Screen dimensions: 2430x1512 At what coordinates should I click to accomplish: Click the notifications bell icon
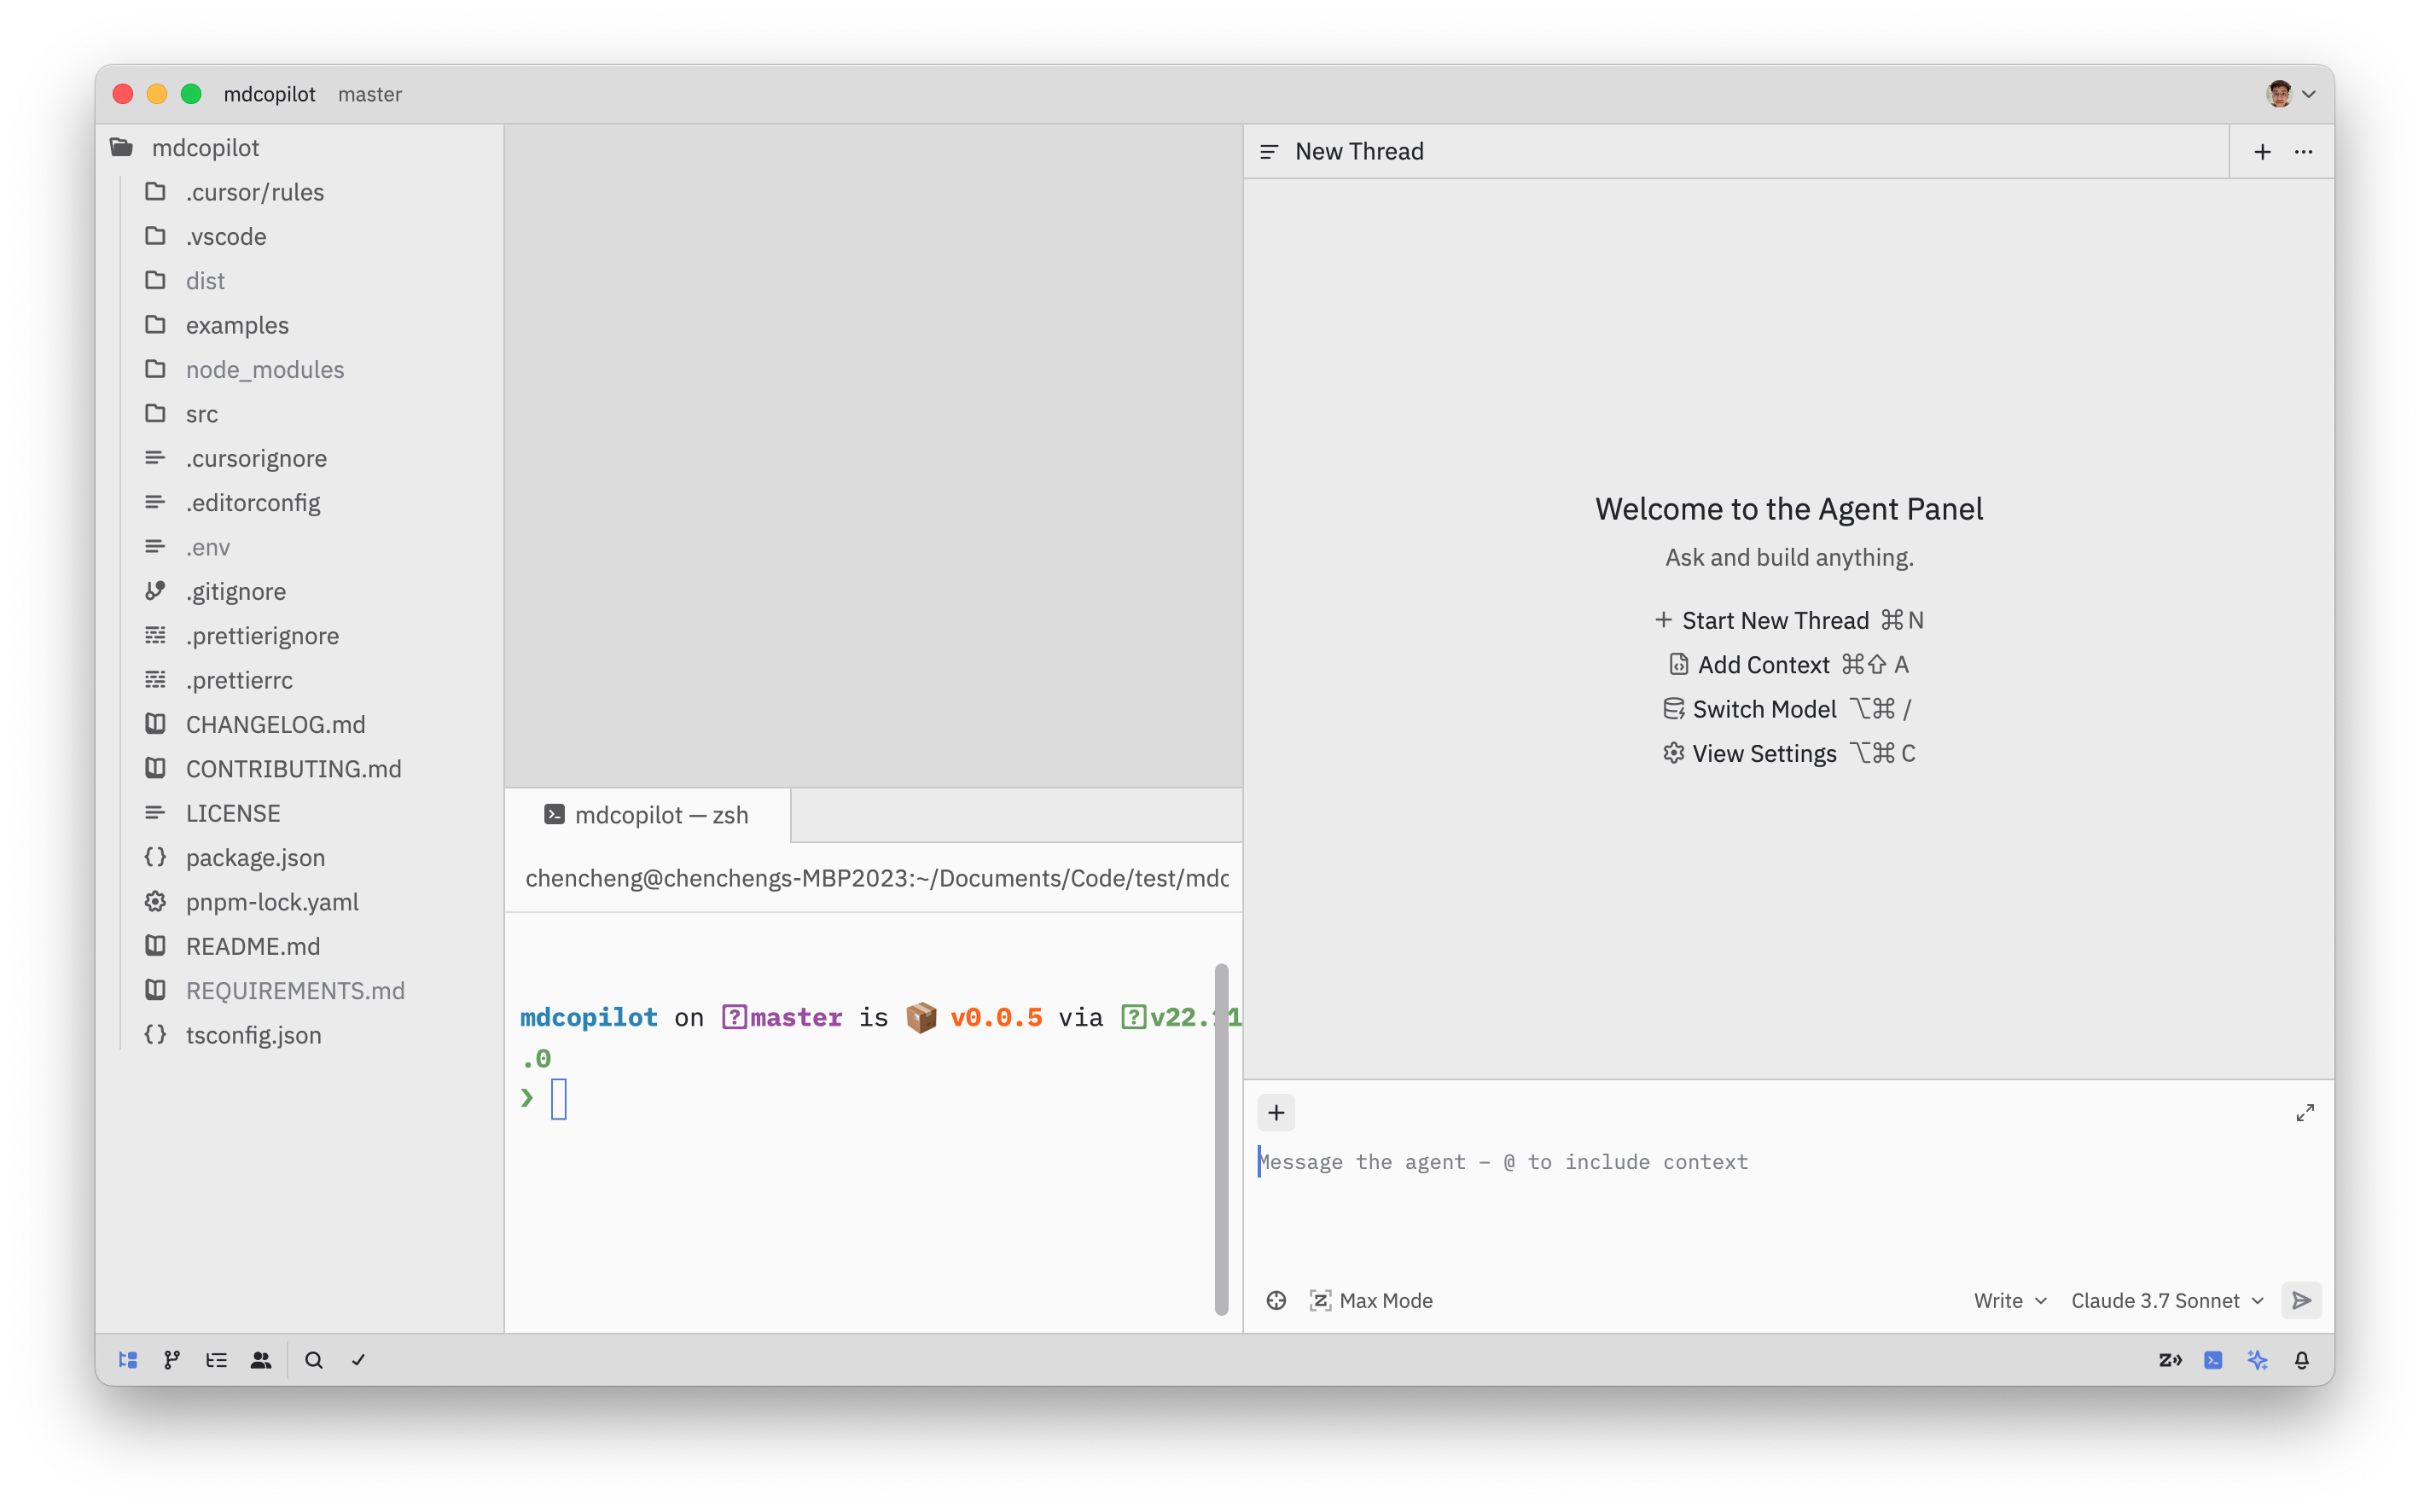pyautogui.click(x=2301, y=1360)
